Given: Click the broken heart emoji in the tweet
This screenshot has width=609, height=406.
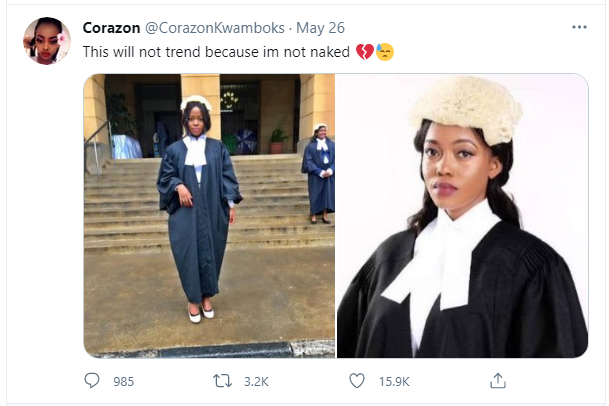Looking at the screenshot, I should click(364, 50).
